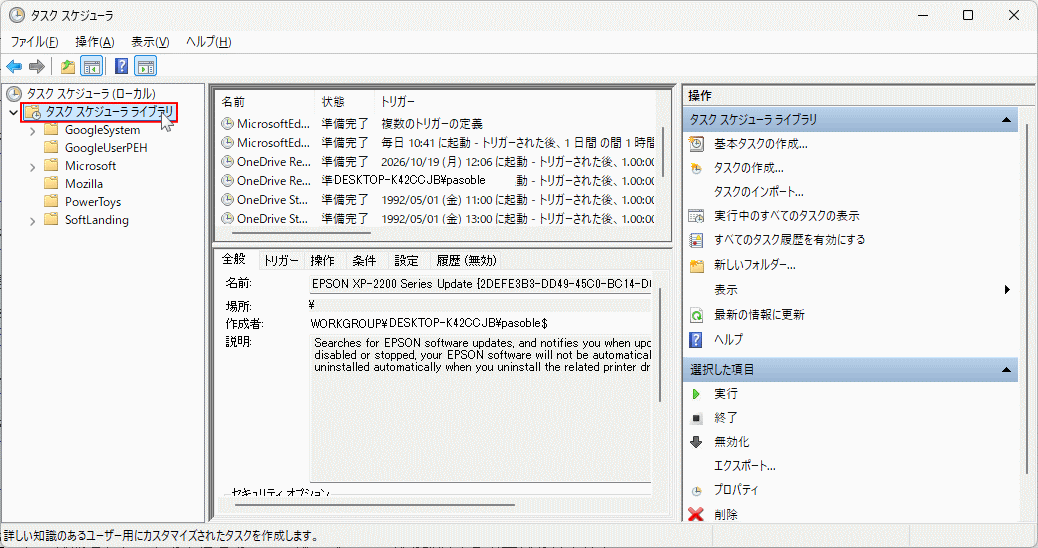Click the up-one-level folder toolbar icon
Image resolution: width=1038 pixels, height=548 pixels.
click(x=68, y=66)
